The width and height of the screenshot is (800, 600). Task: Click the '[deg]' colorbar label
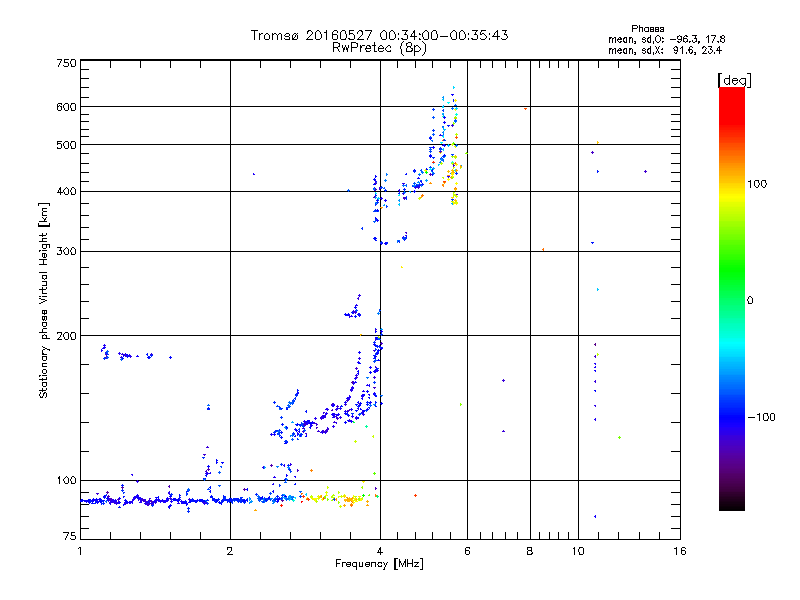click(x=734, y=80)
